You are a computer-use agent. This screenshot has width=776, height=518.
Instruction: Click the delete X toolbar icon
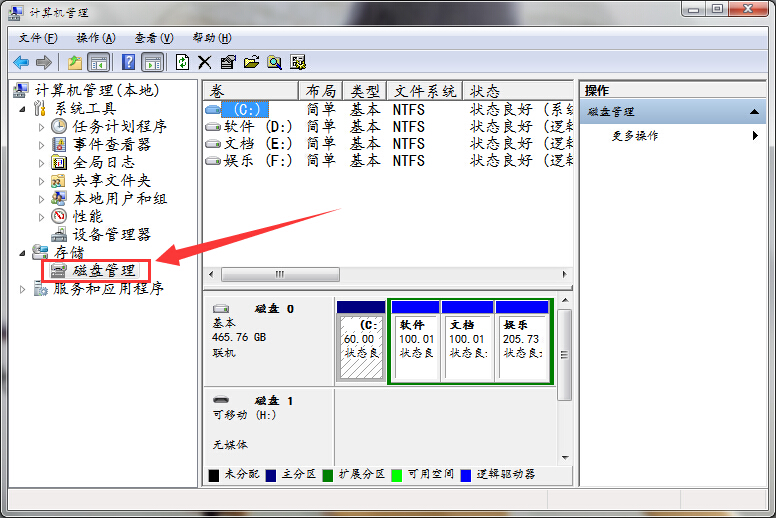pos(205,62)
